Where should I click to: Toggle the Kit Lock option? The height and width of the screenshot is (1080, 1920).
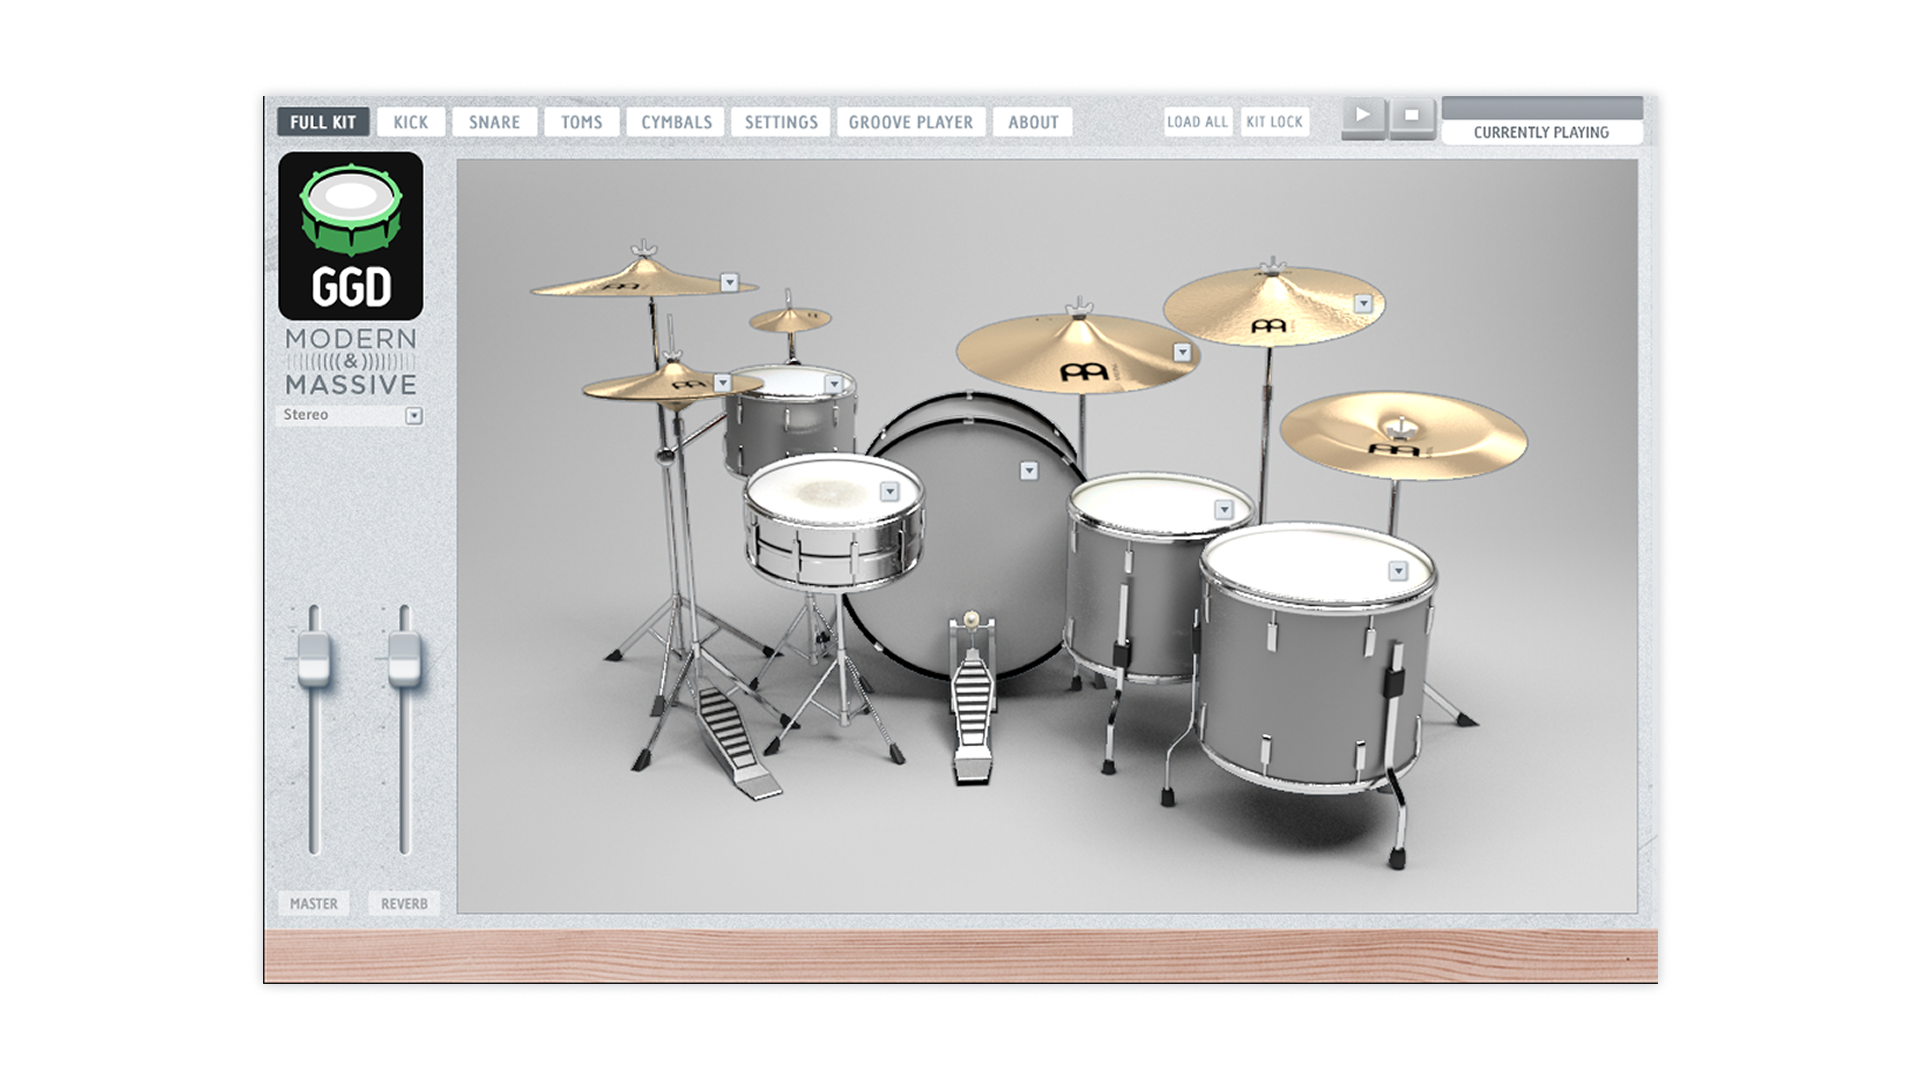tap(1274, 122)
